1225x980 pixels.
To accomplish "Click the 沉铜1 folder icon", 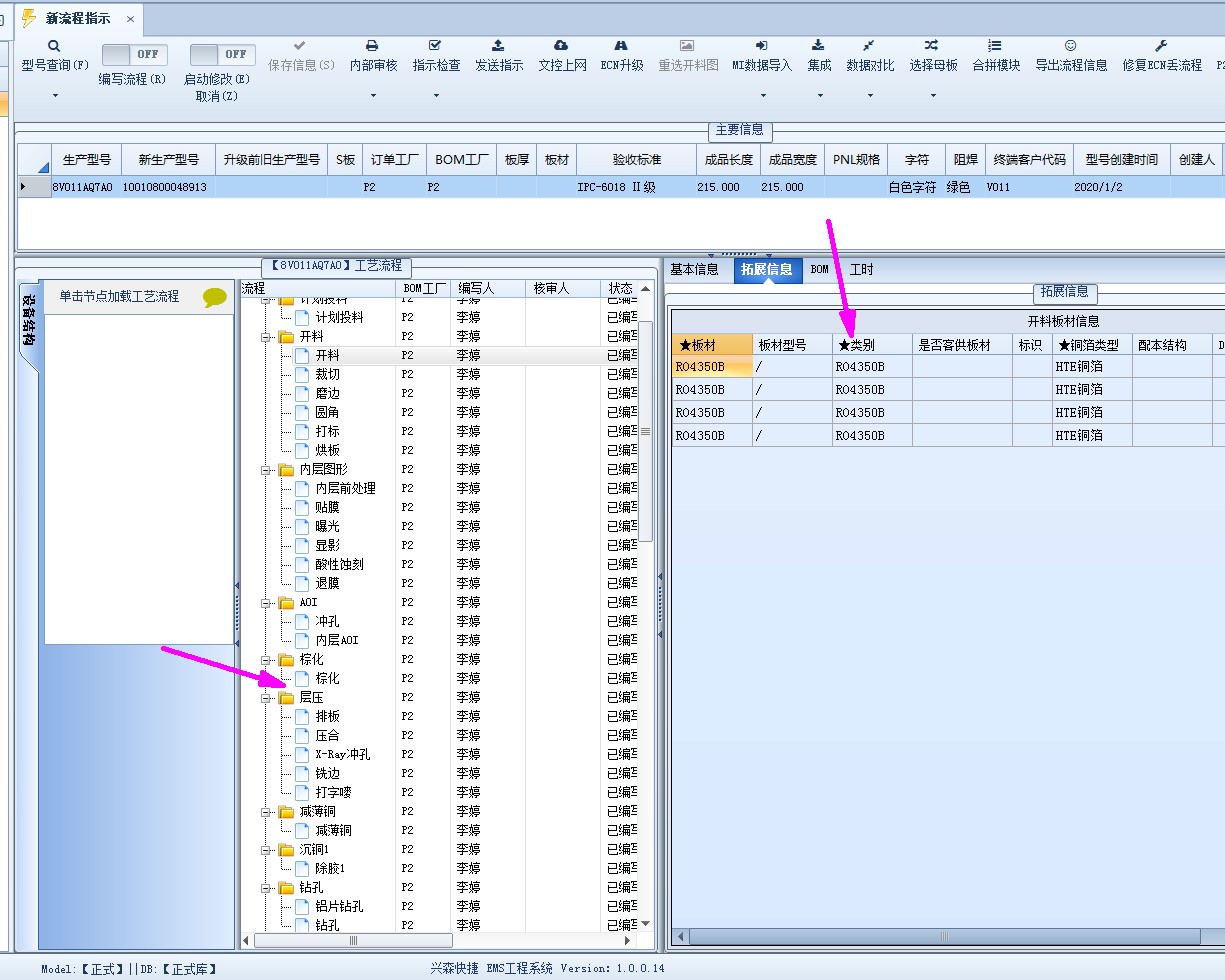I will click(x=287, y=850).
